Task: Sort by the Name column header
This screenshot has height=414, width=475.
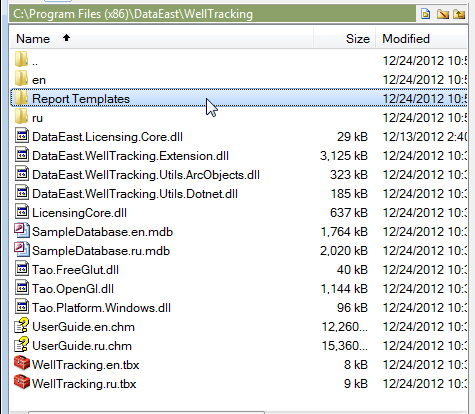Action: (161, 39)
